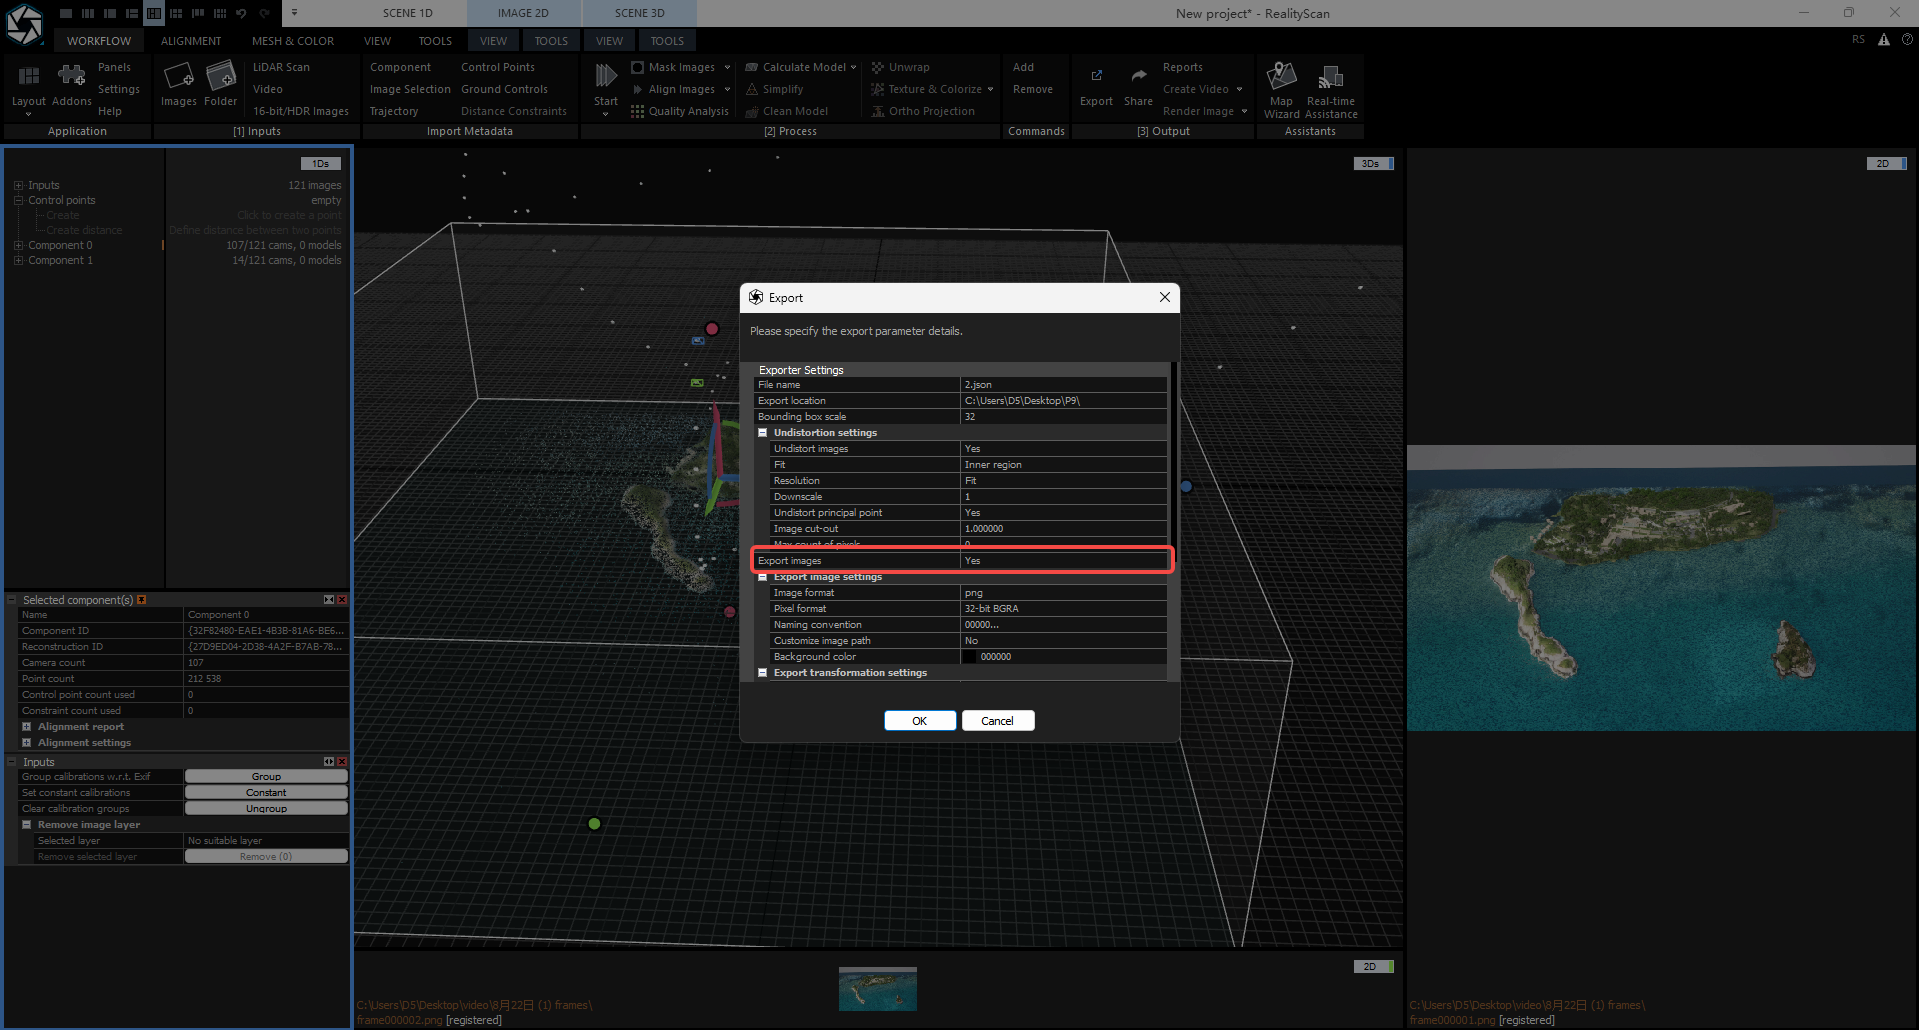The width and height of the screenshot is (1919, 1030).
Task: Close the Inputs panel with red X
Action: tap(342, 762)
